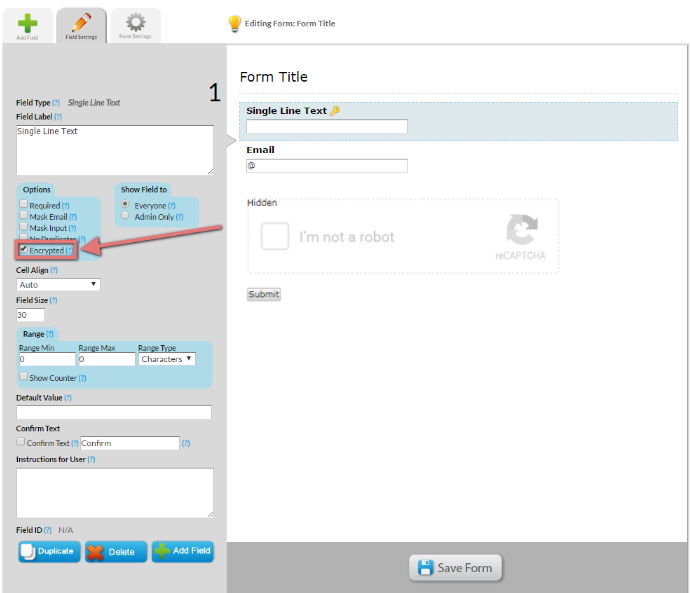Open help for Admin Only option

point(180,217)
